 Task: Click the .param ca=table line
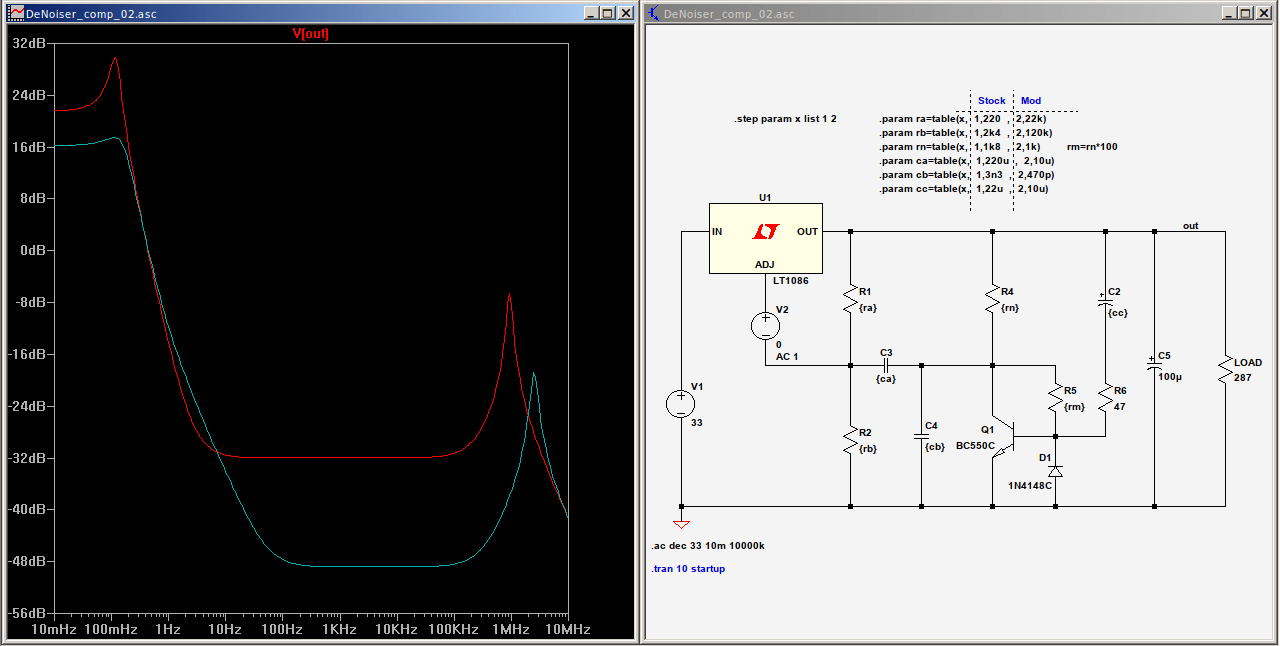[966, 160]
